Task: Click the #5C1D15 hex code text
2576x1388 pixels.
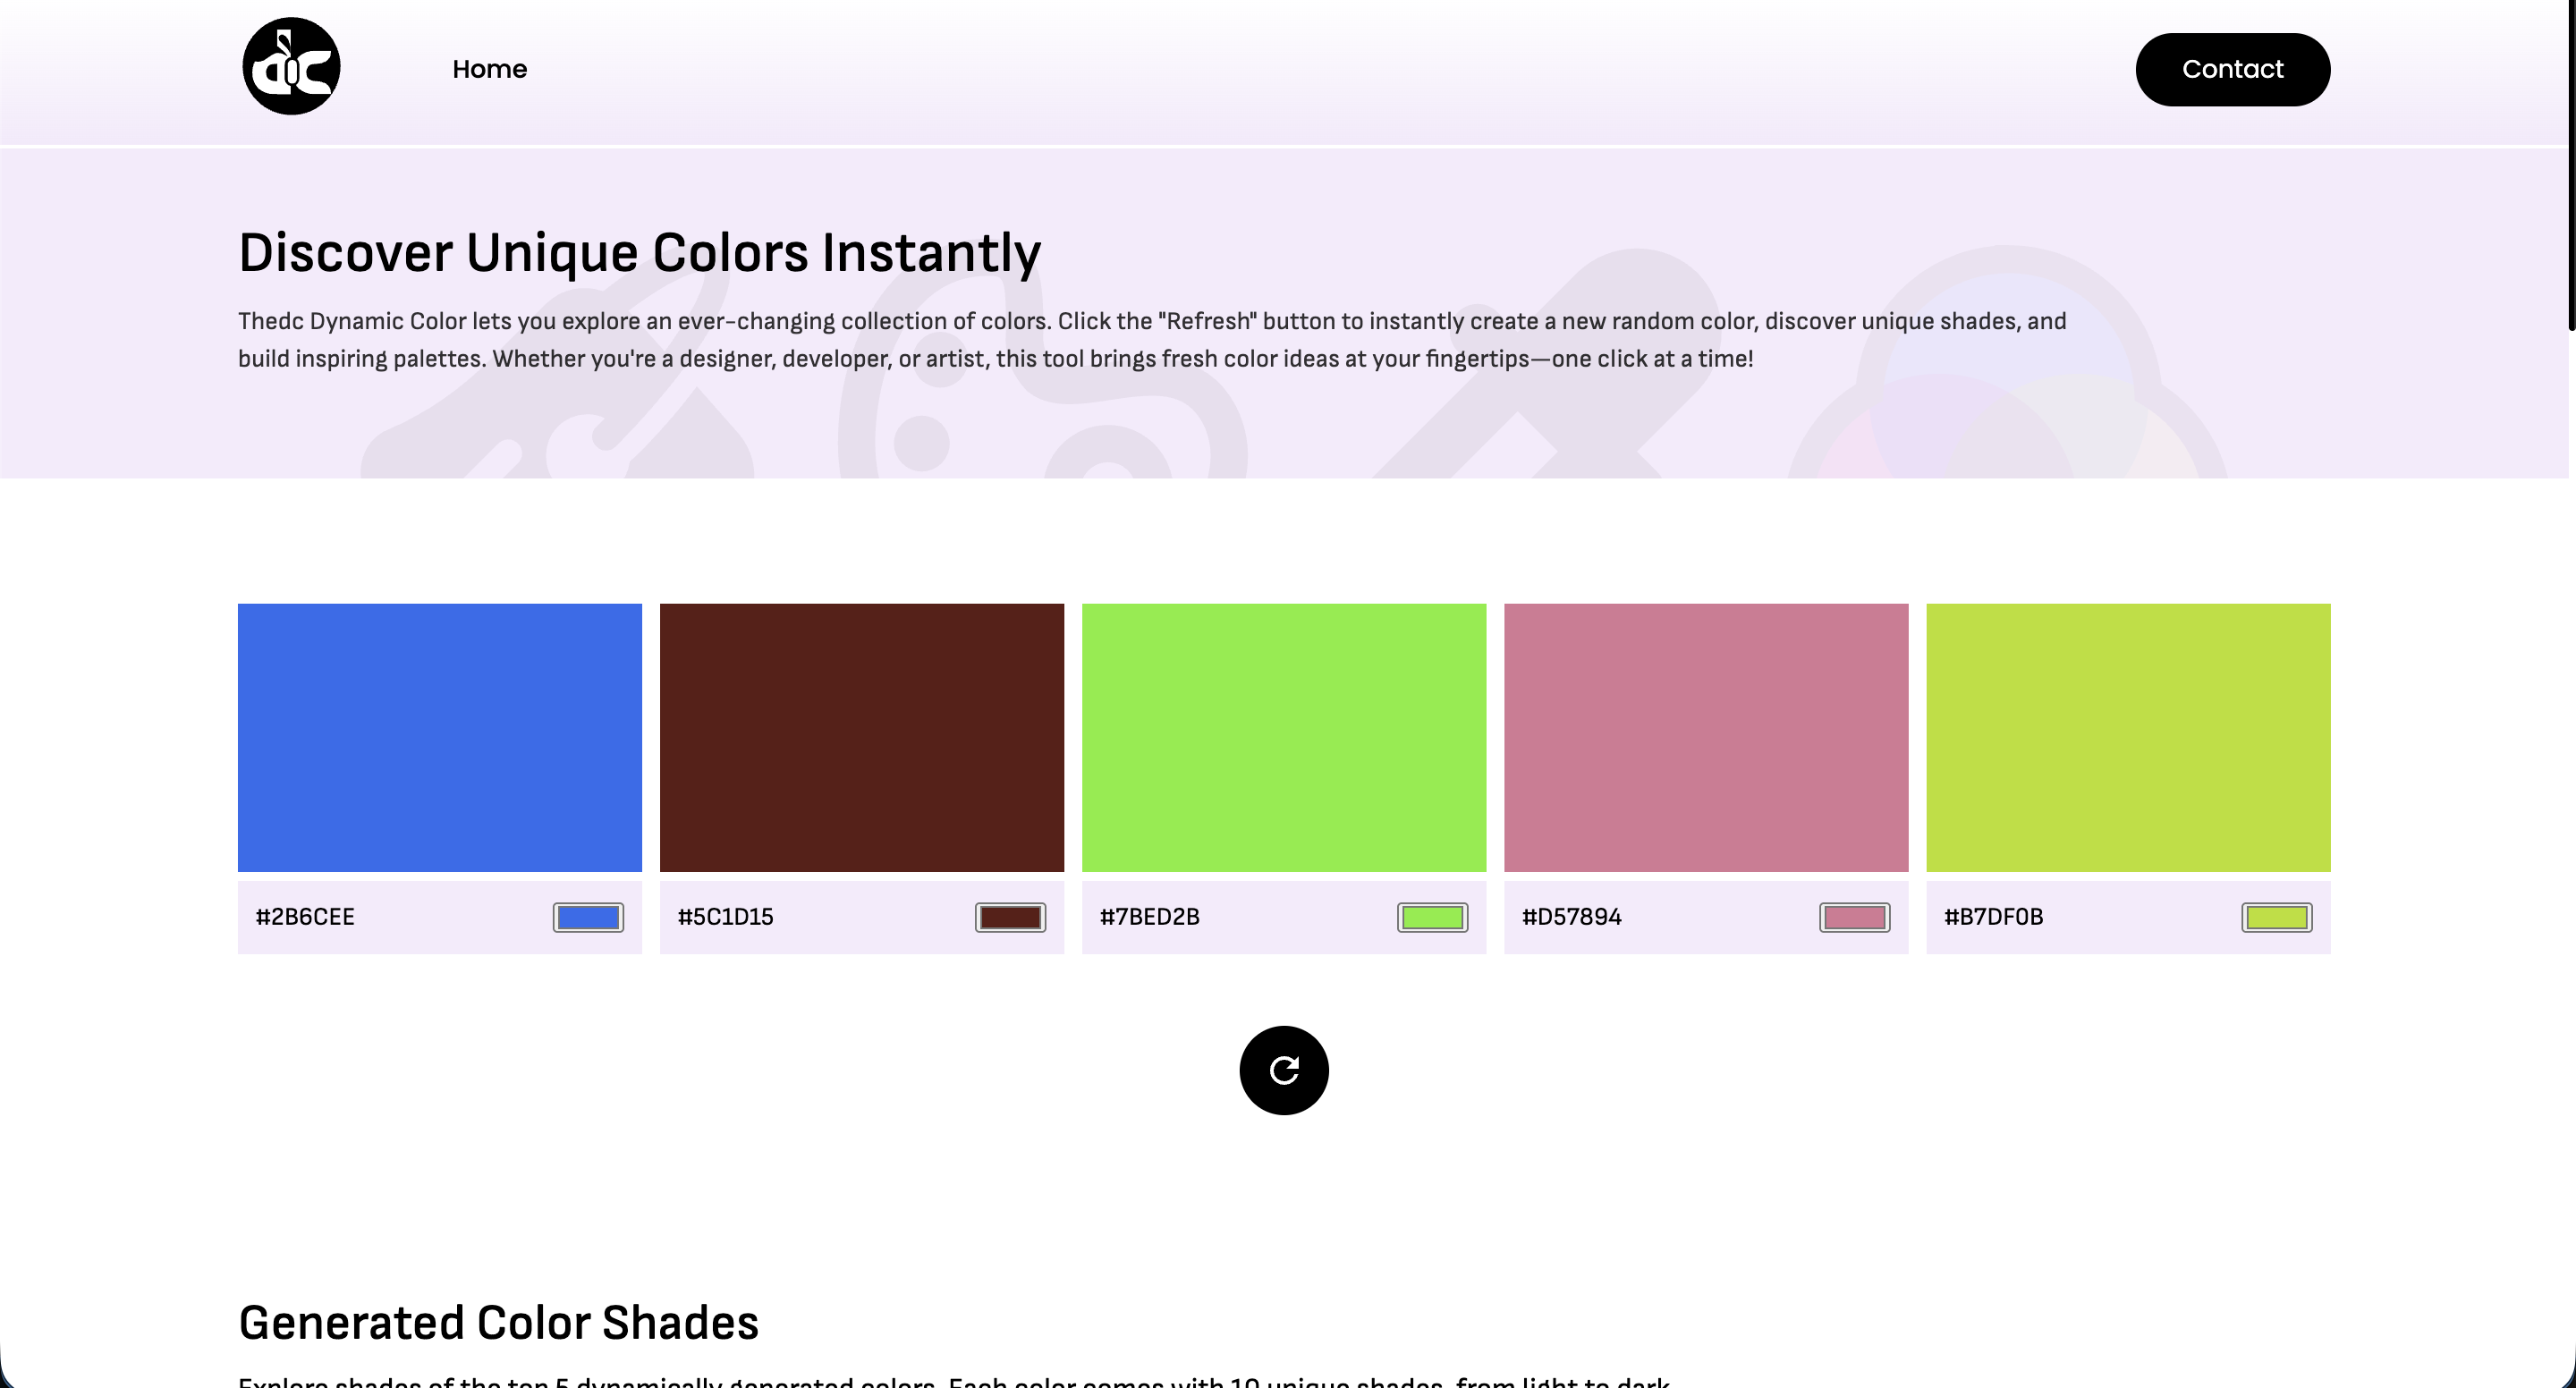Action: (x=725, y=917)
